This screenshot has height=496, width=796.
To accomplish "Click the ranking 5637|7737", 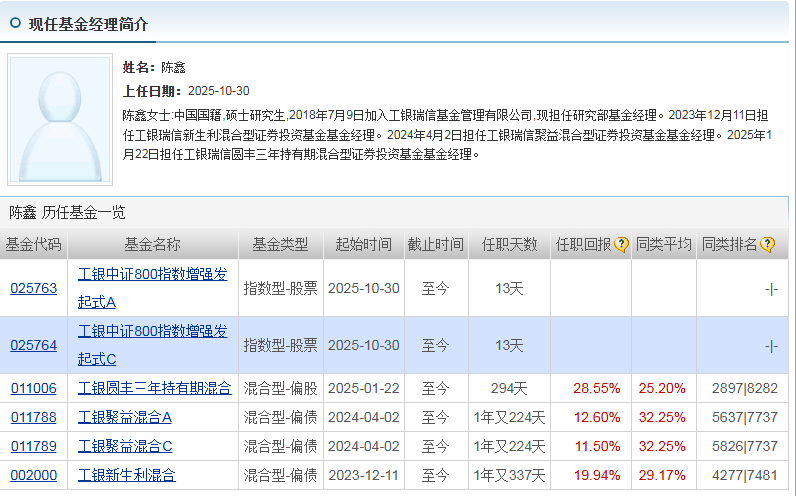I will [x=745, y=417].
